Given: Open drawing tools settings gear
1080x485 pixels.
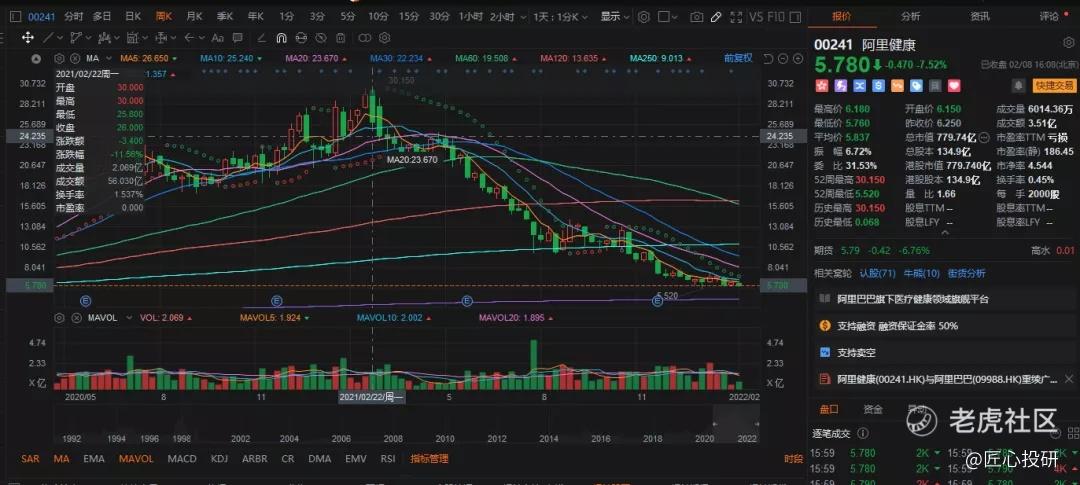Looking at the screenshot, I should pos(384,38).
